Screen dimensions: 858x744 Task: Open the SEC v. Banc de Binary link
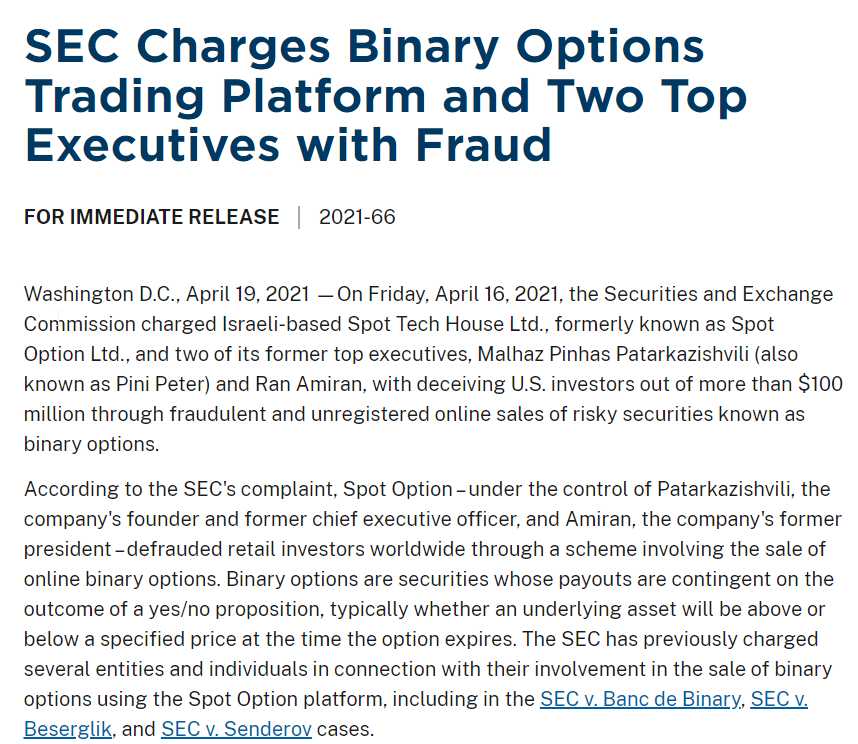coord(641,699)
